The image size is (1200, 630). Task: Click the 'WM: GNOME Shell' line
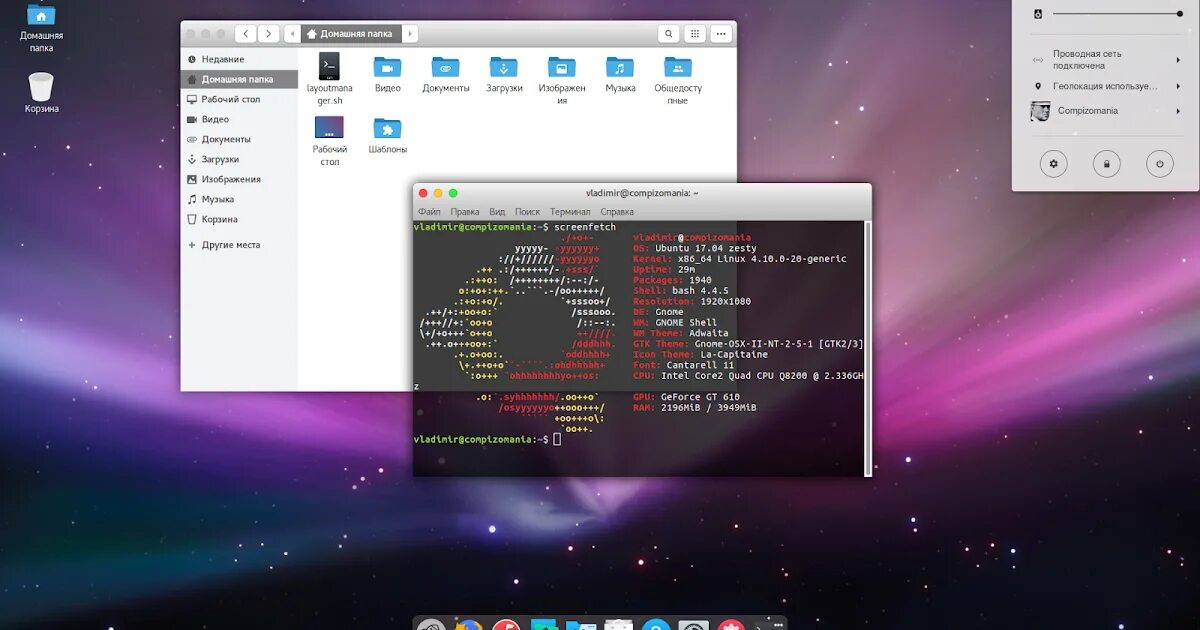click(675, 323)
